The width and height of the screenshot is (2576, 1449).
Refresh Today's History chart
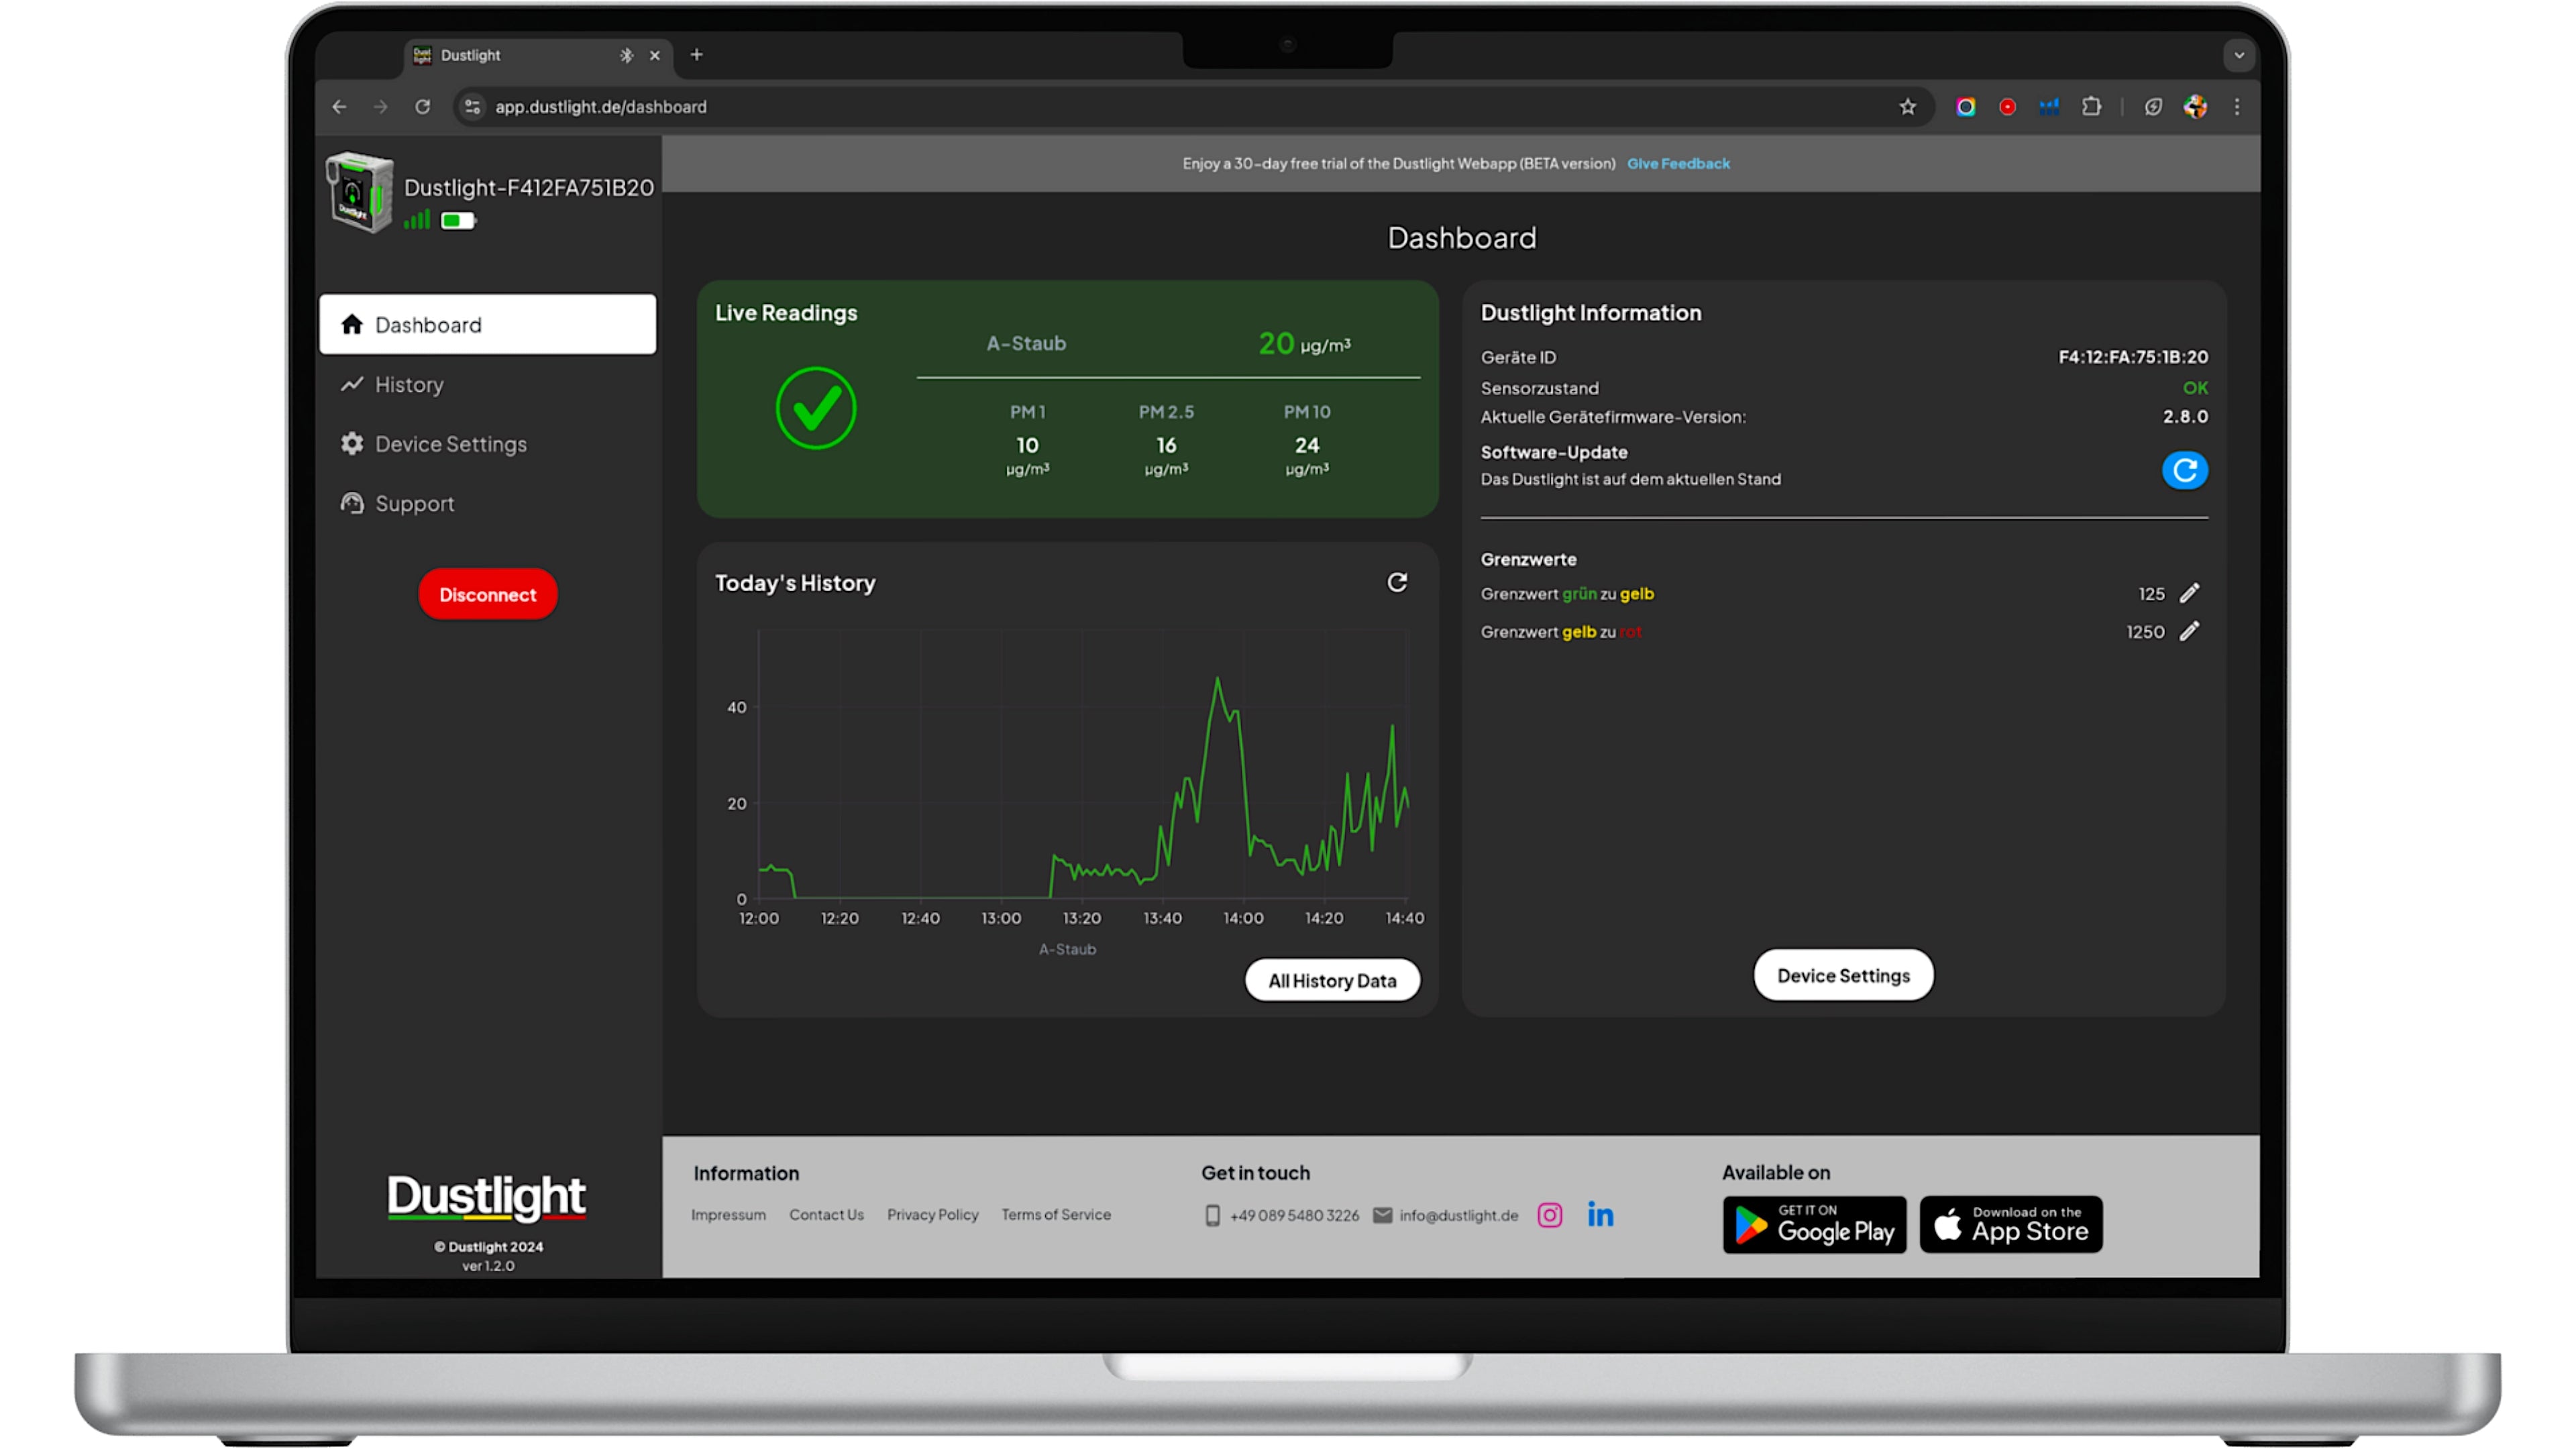click(x=1397, y=582)
